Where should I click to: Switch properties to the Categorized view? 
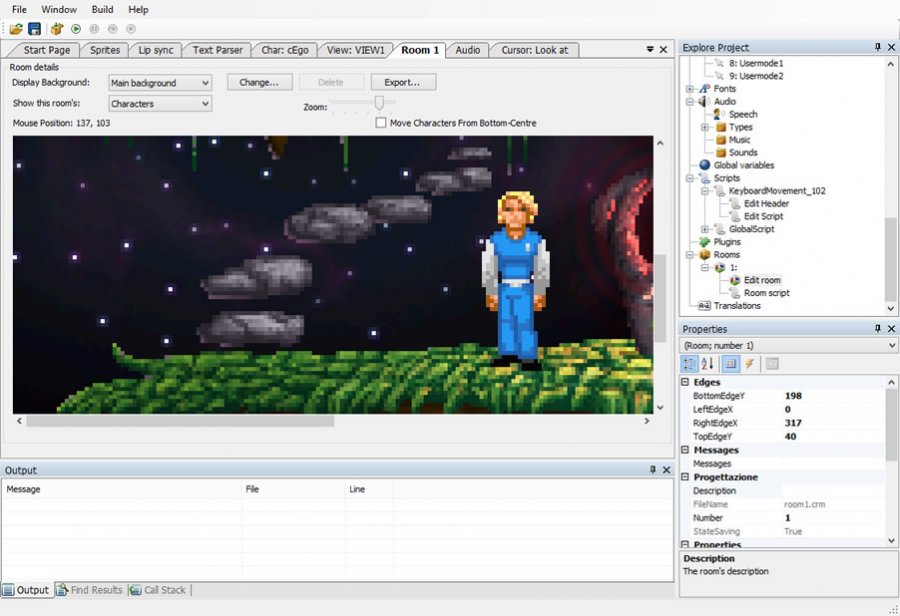click(x=689, y=363)
